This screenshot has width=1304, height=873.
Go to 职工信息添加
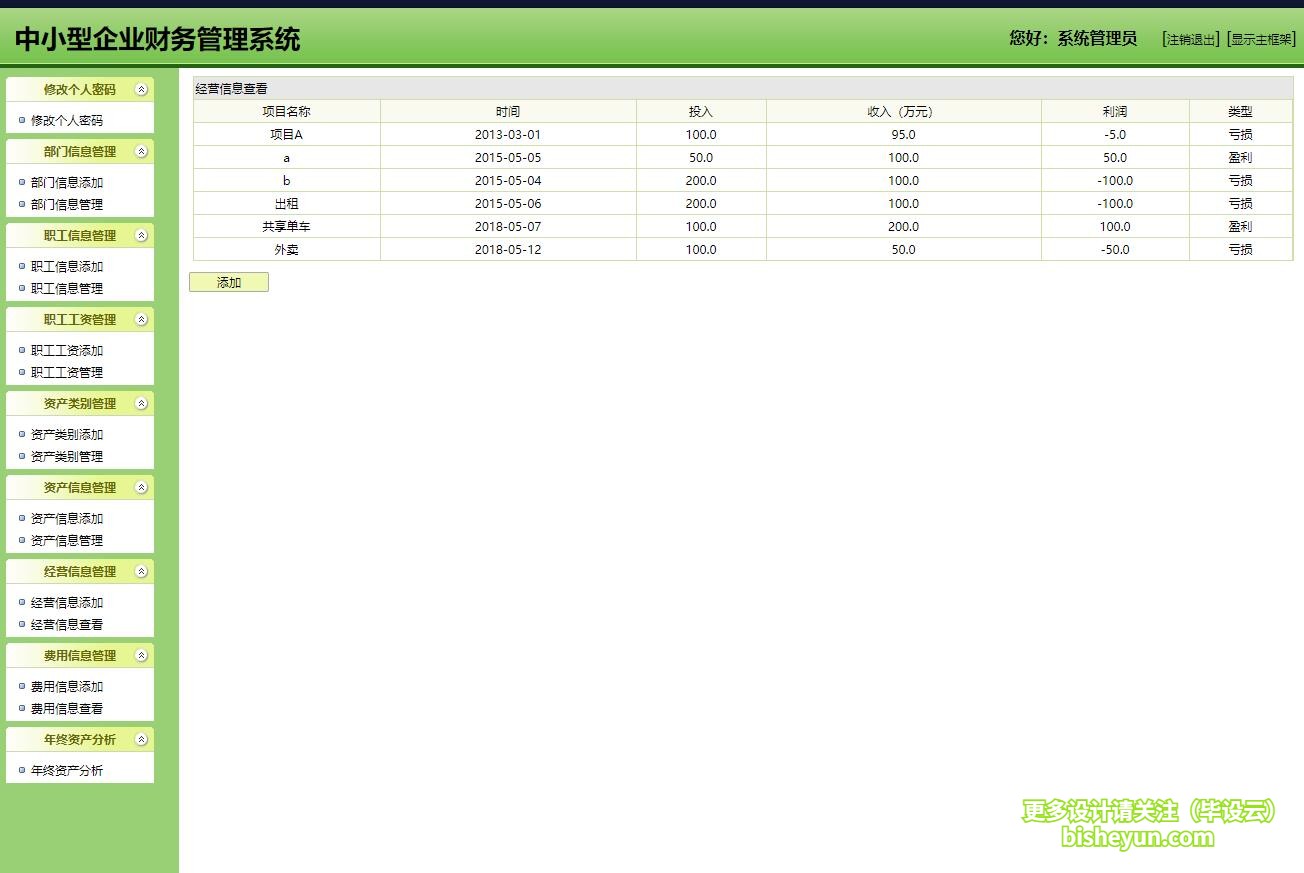(67, 267)
